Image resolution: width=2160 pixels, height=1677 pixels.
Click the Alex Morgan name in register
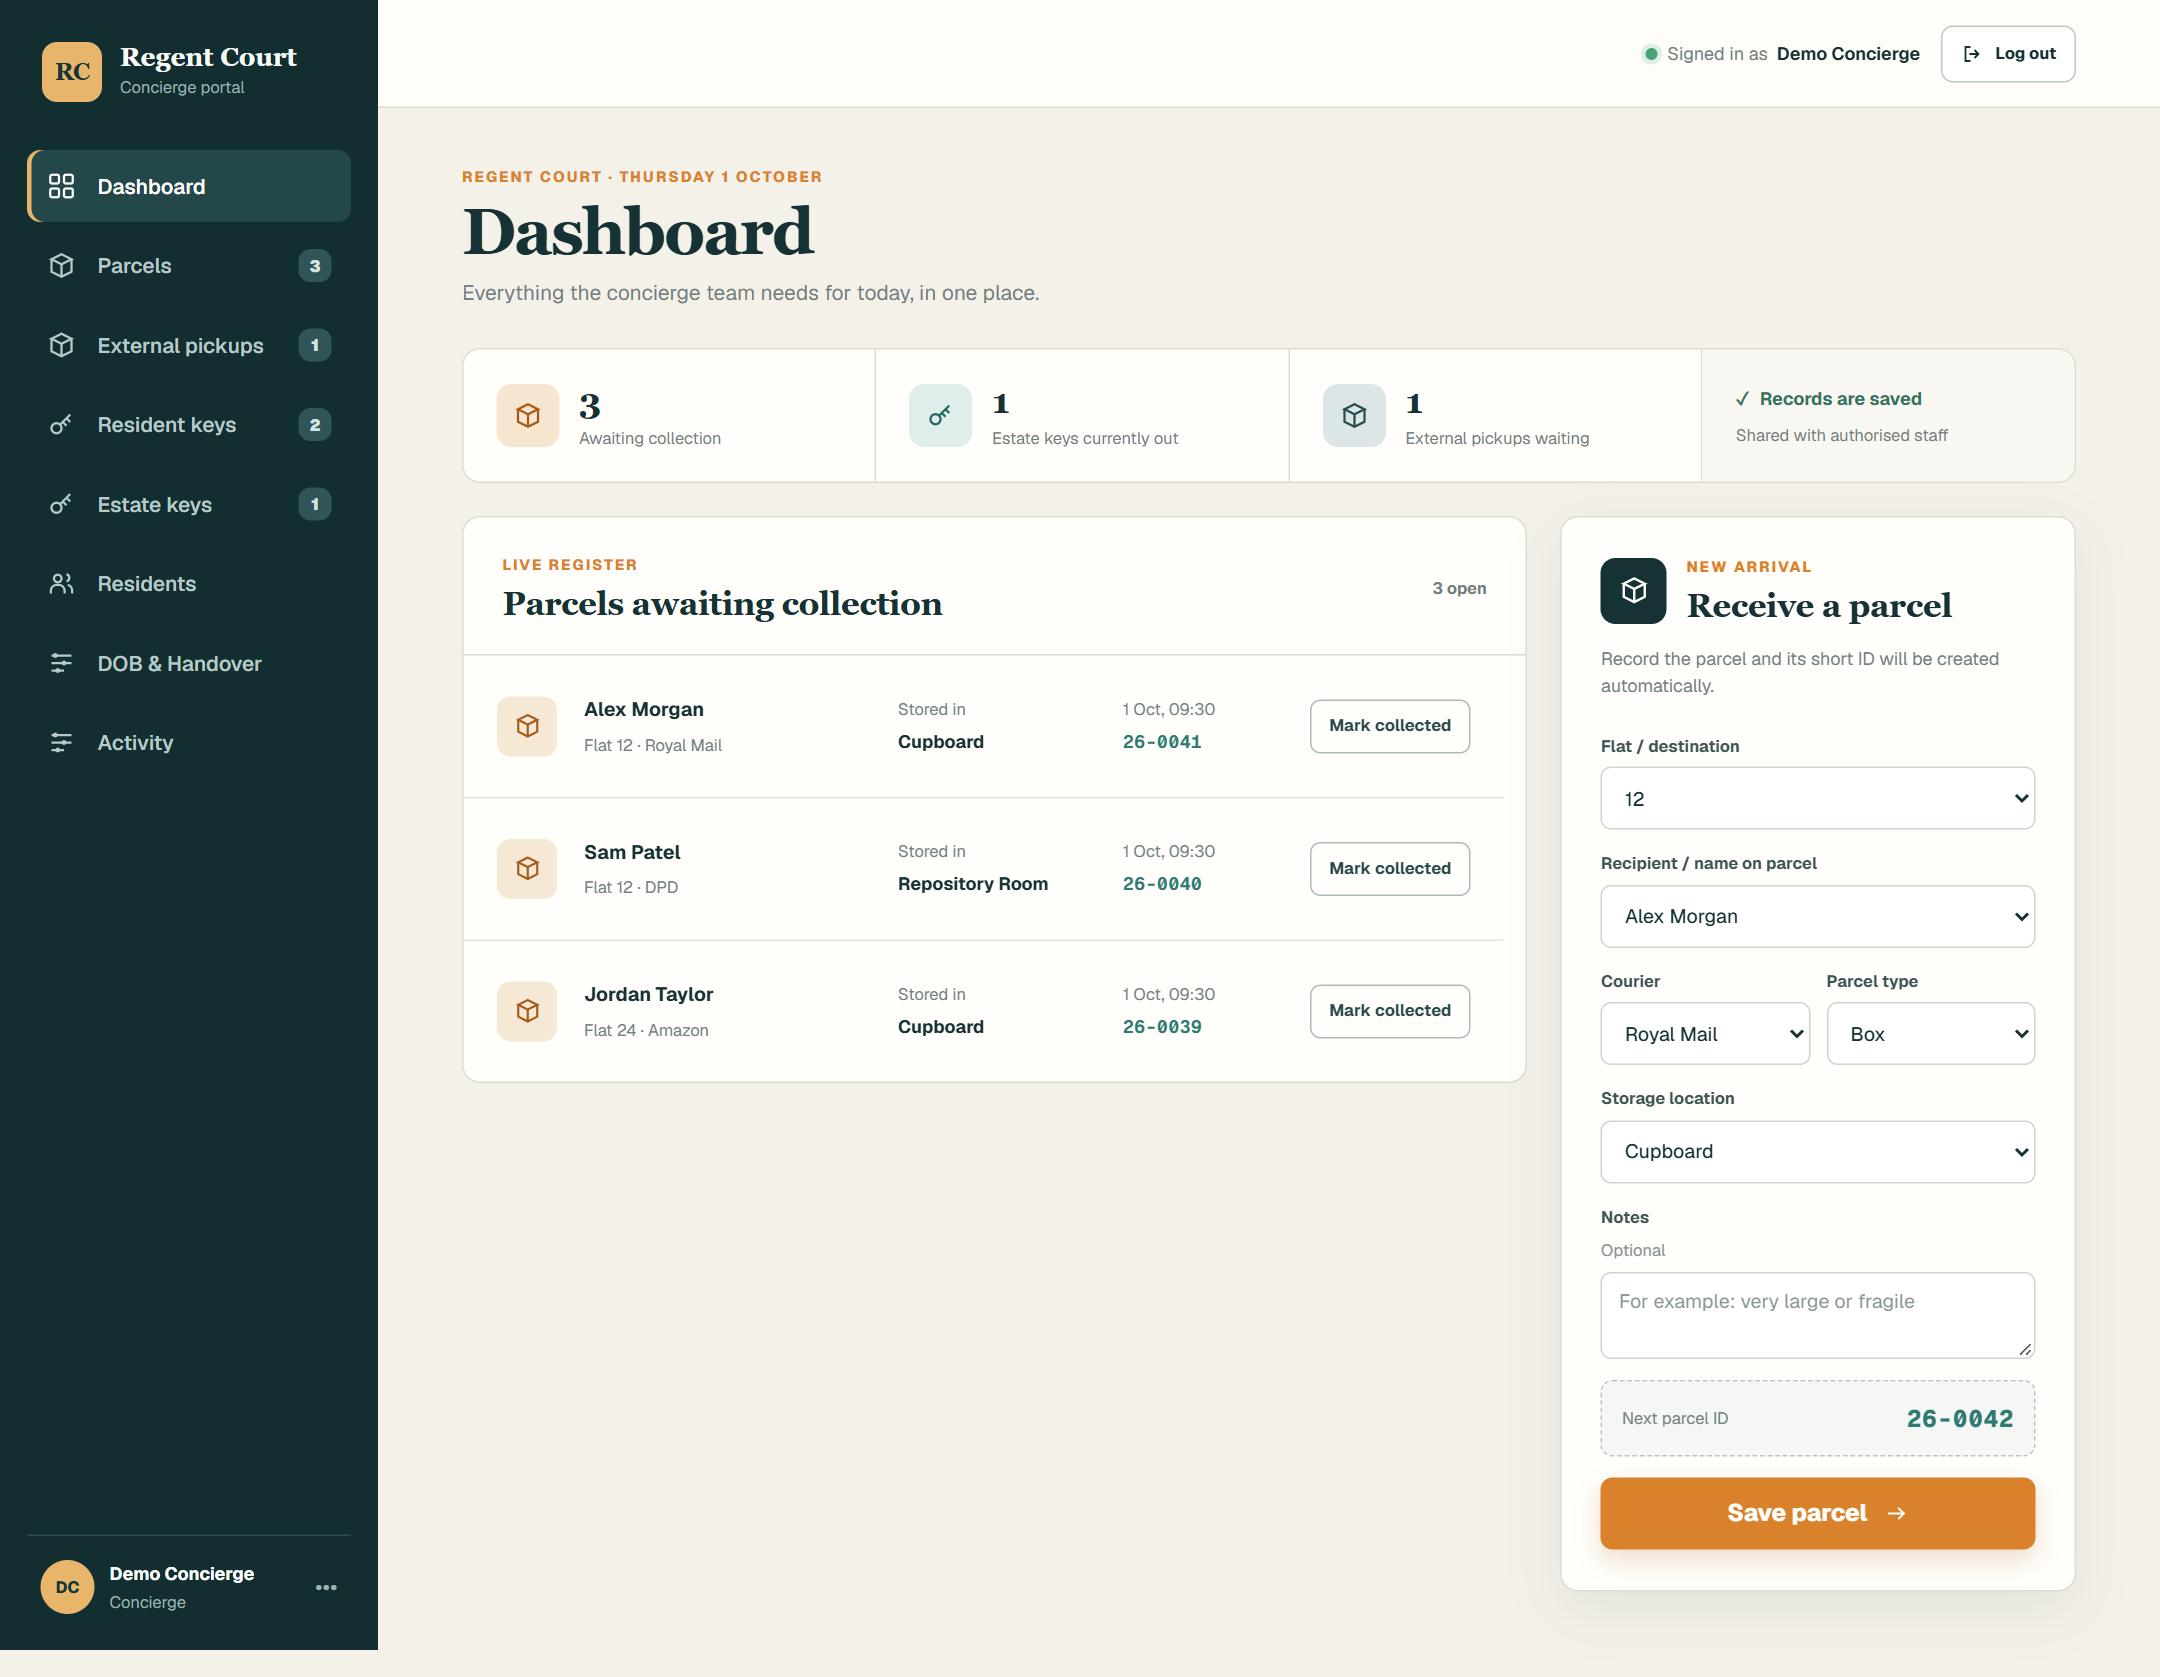pyautogui.click(x=644, y=709)
